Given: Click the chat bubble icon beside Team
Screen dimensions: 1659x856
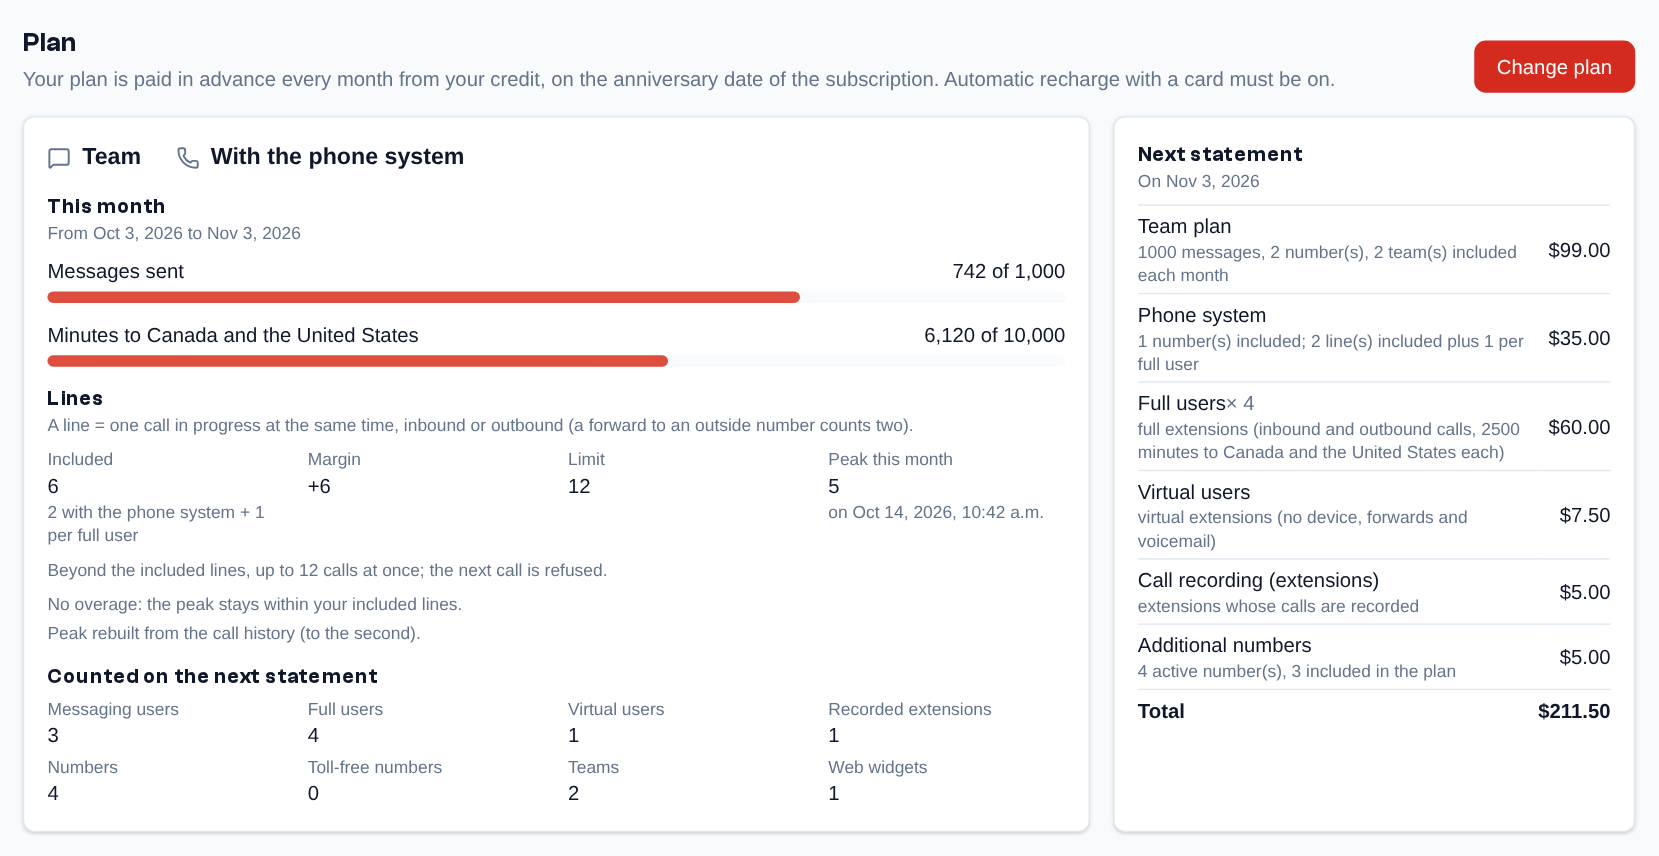Looking at the screenshot, I should (x=59, y=158).
